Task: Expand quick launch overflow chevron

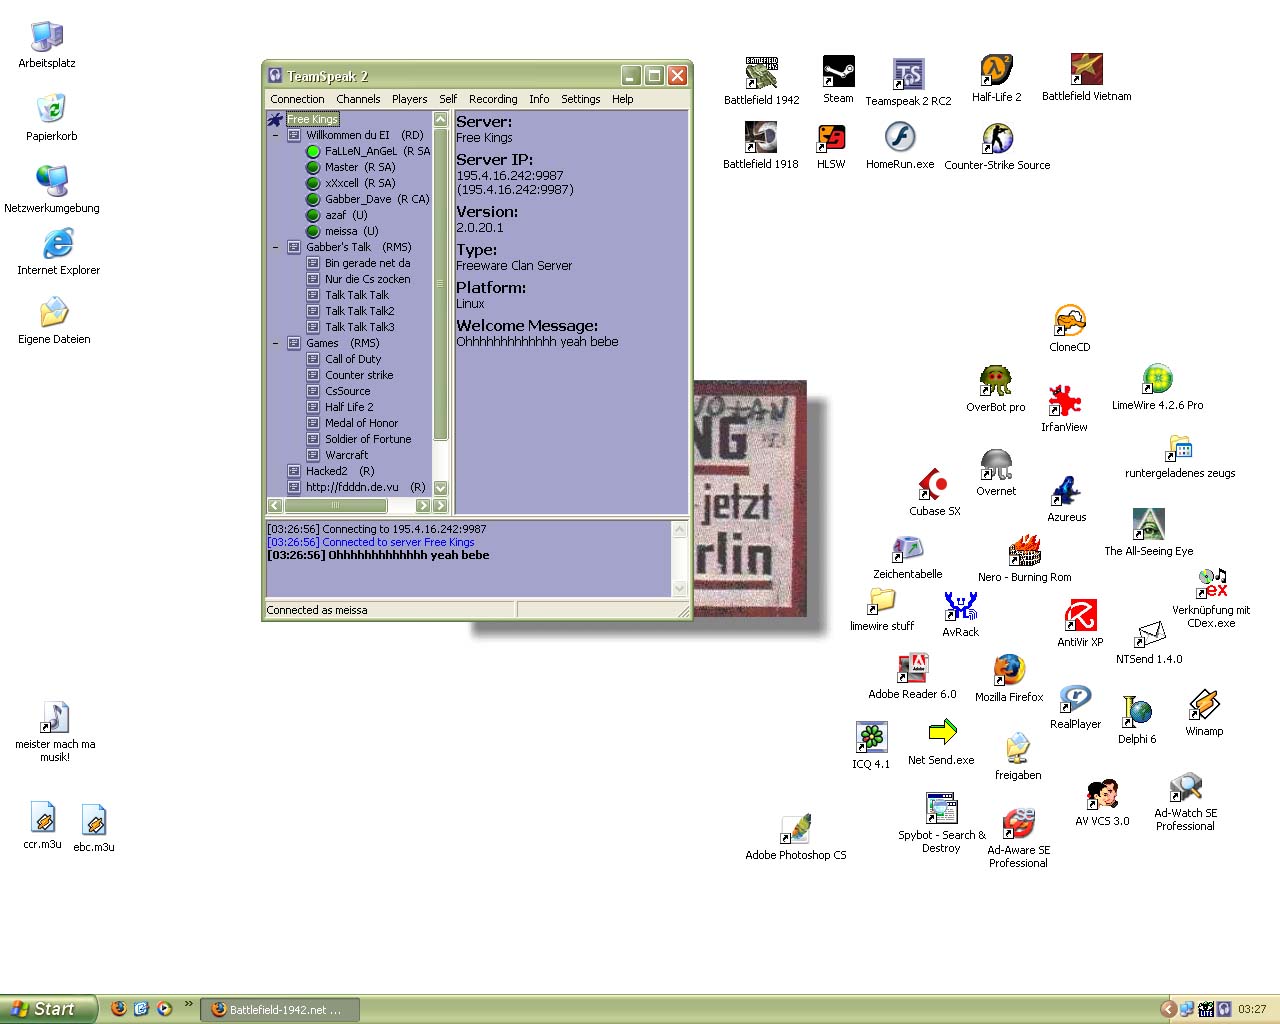Action: tap(188, 1004)
